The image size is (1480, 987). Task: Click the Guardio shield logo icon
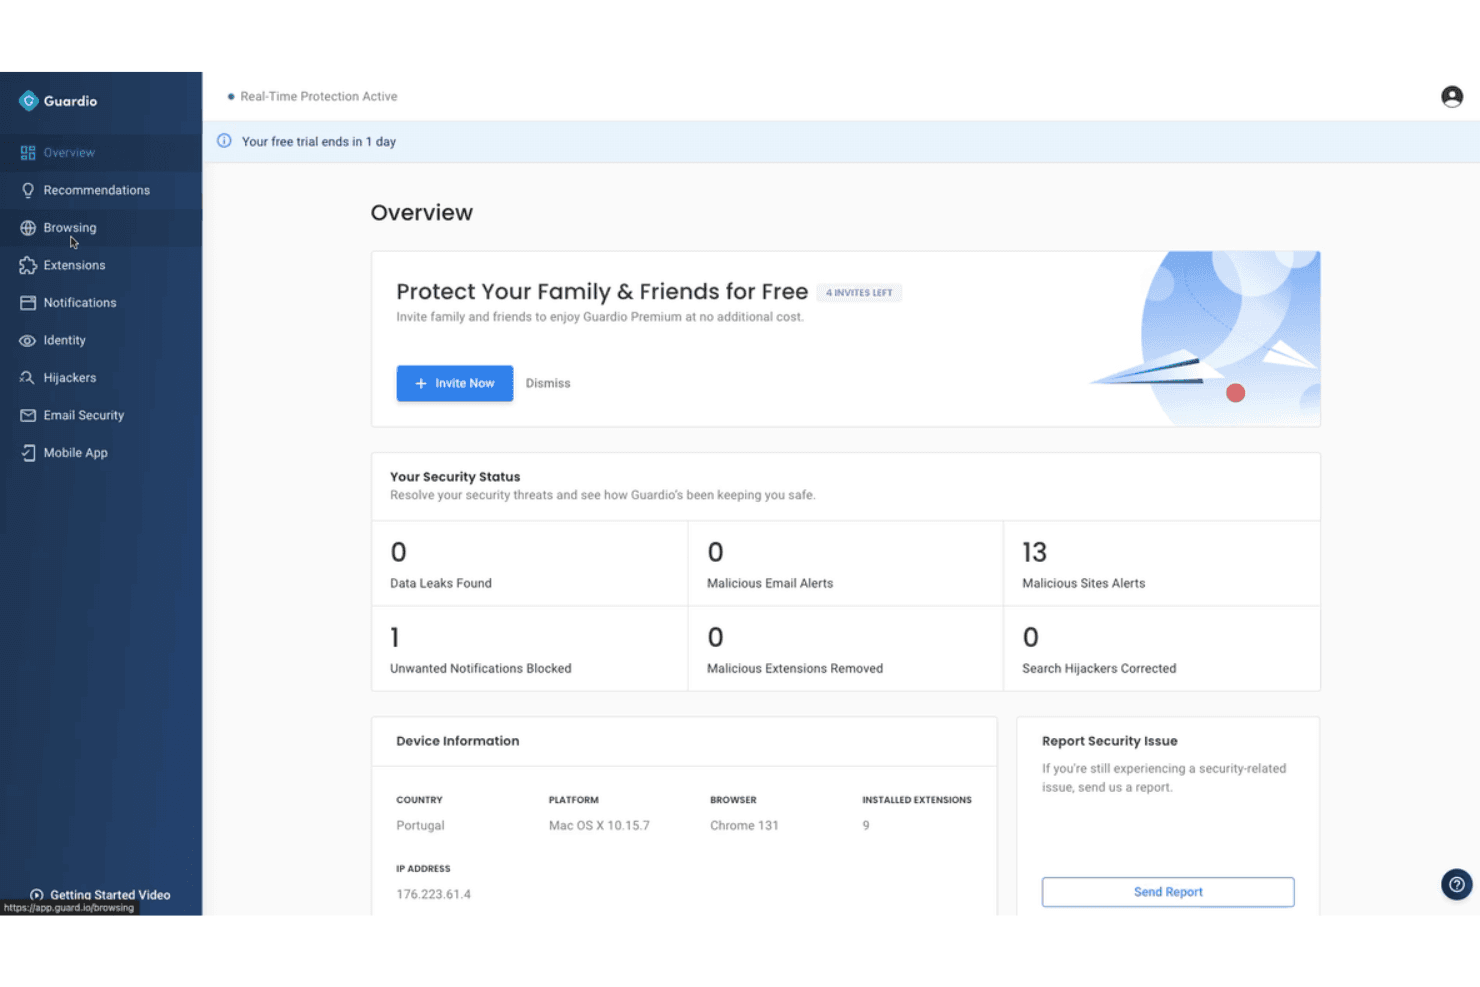28,100
